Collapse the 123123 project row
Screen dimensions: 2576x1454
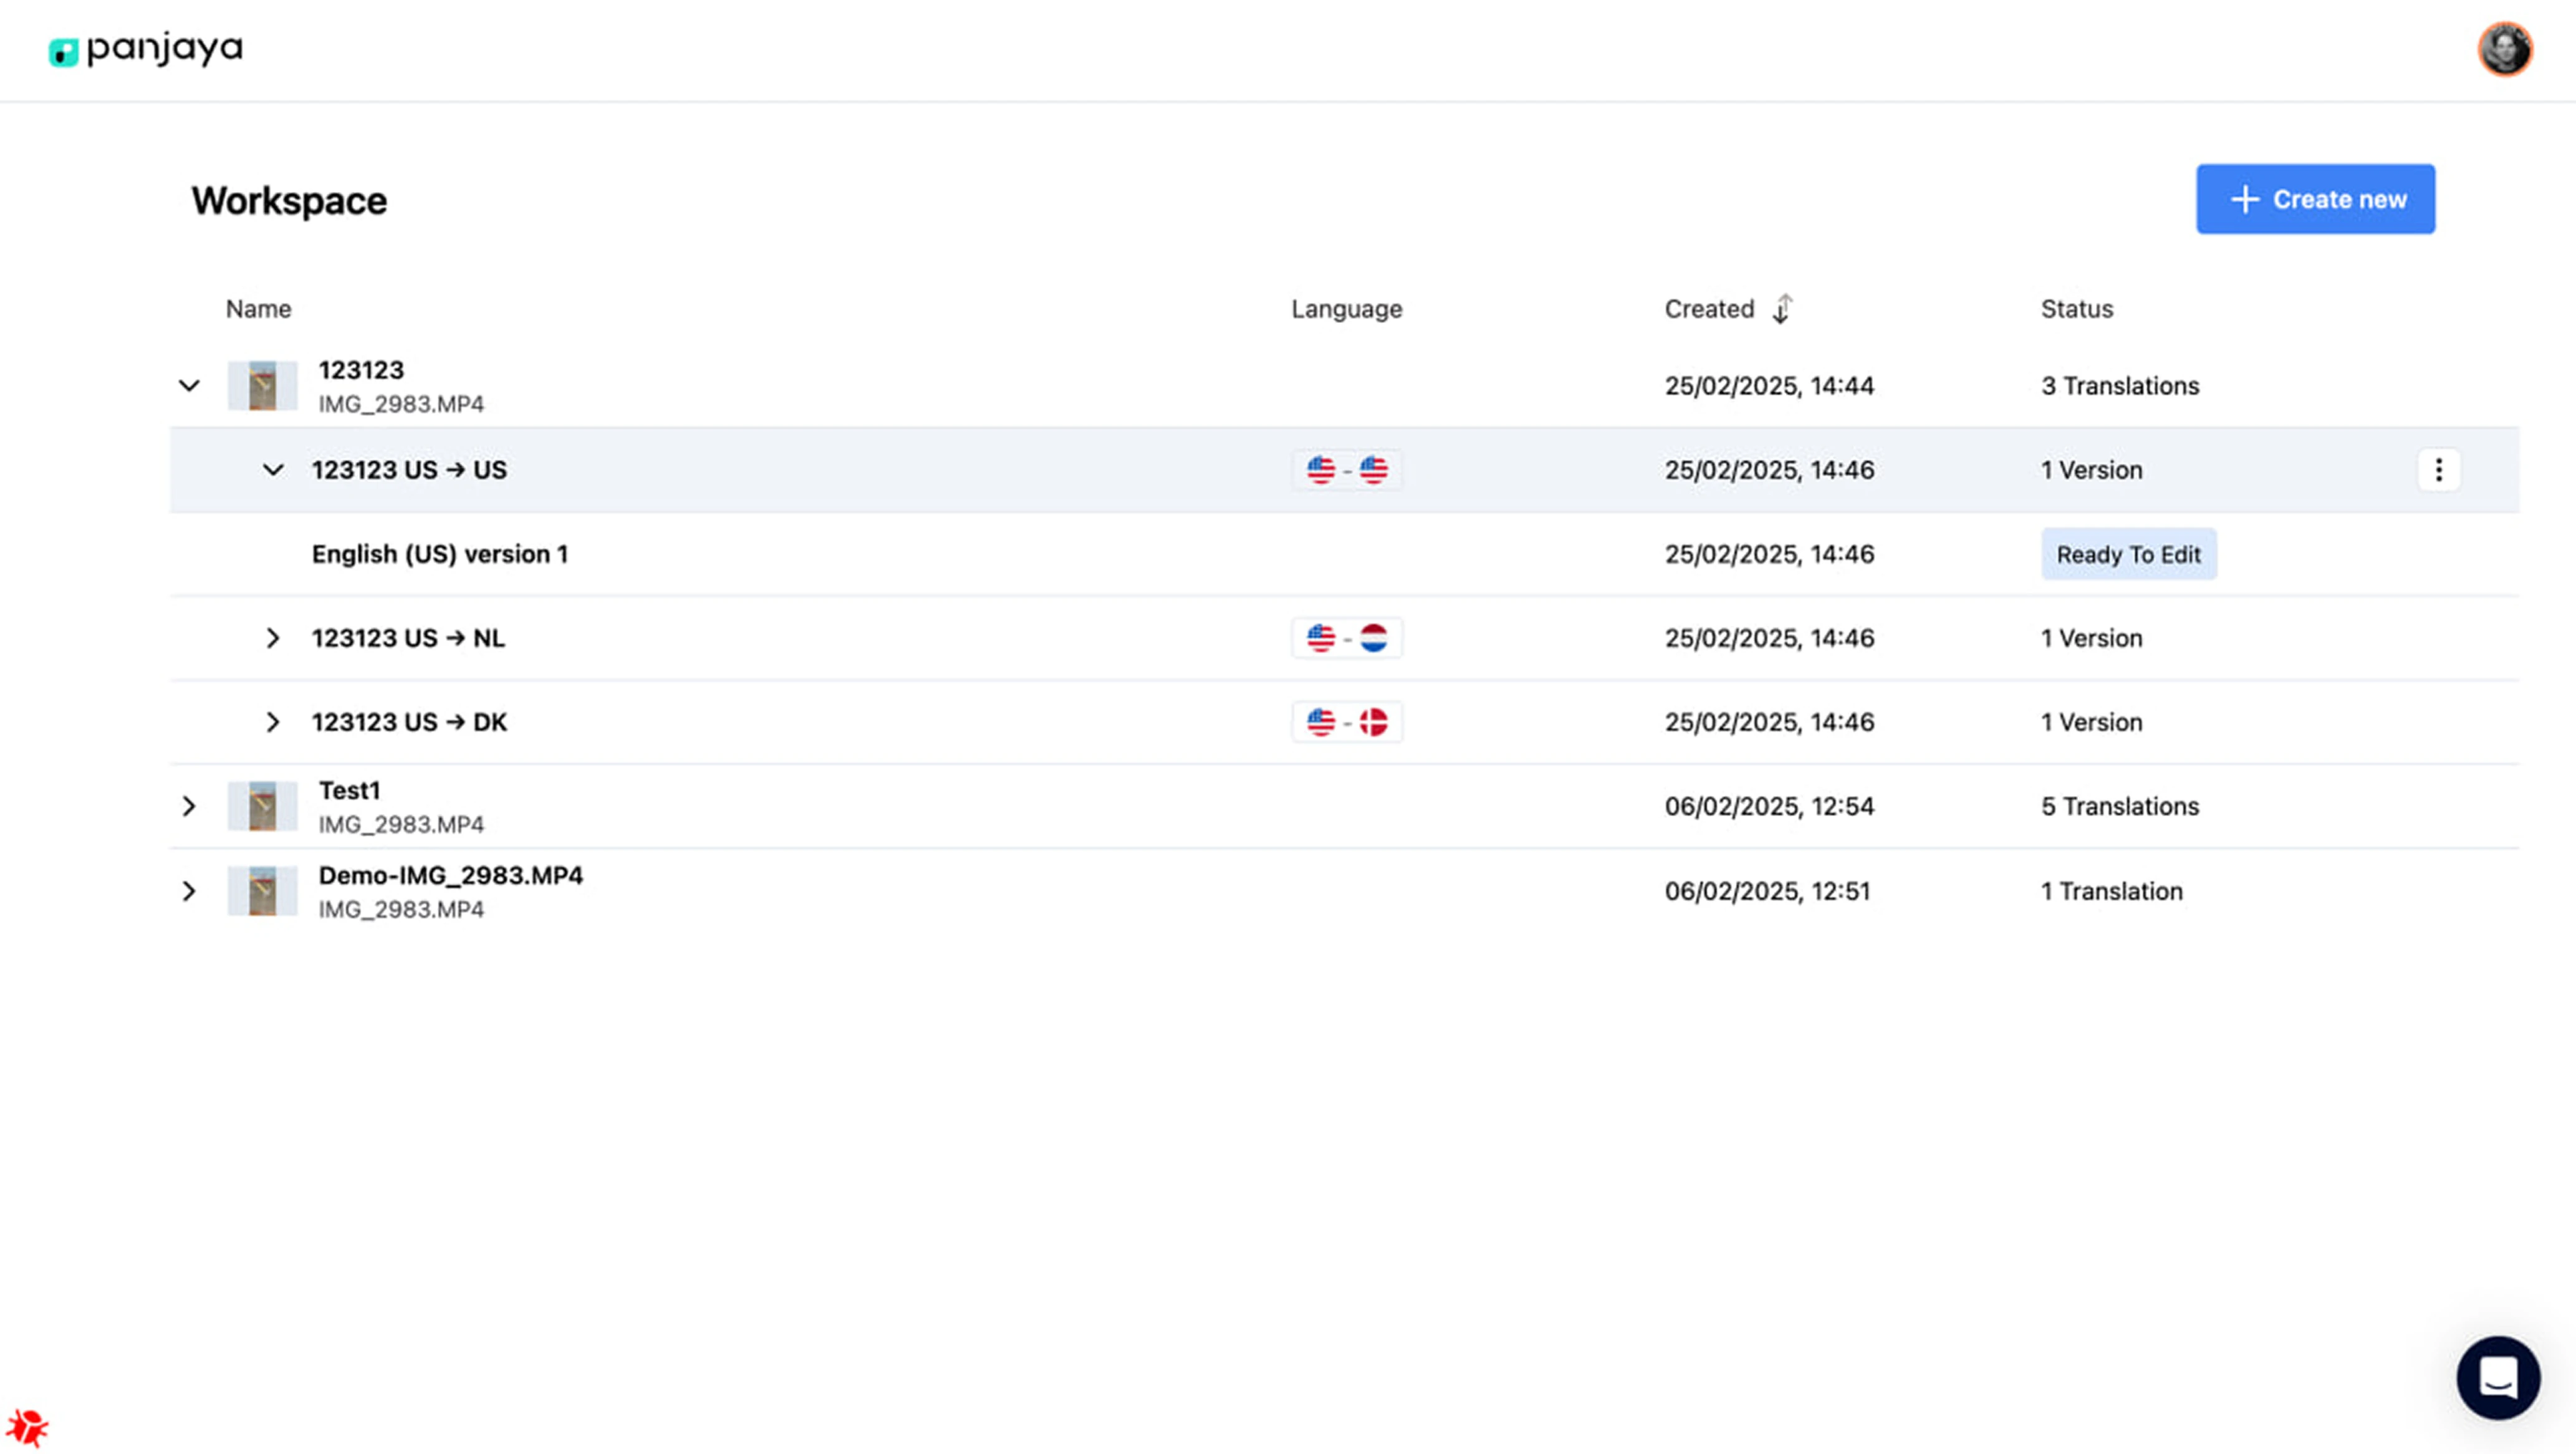[x=189, y=386]
